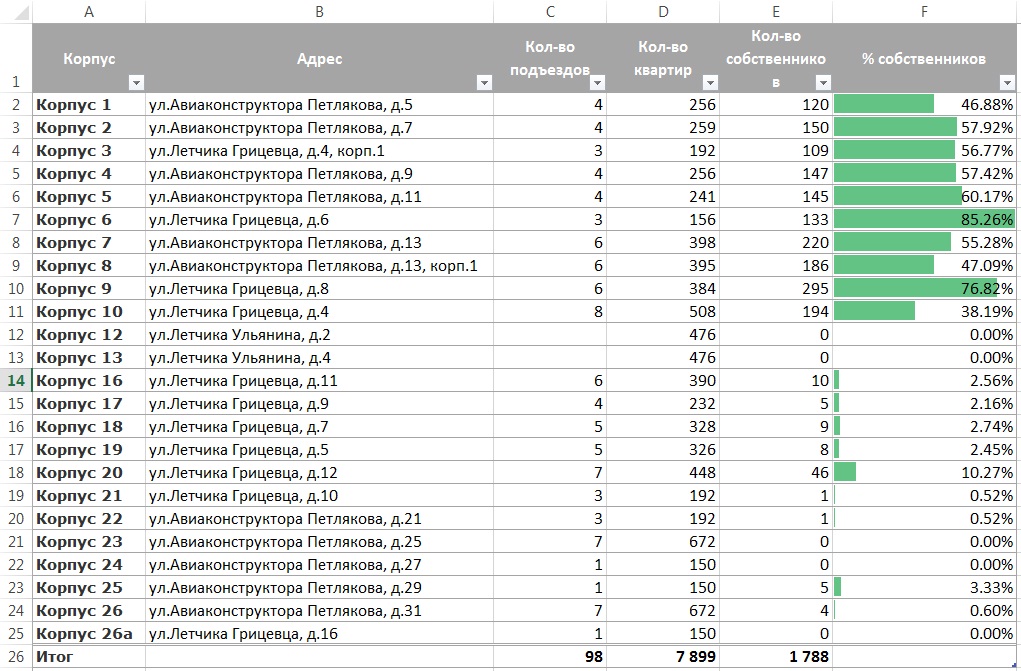Screen dimensions: 1021x671
Task: Click the 60.17% percentage cell
Action: tap(924, 197)
